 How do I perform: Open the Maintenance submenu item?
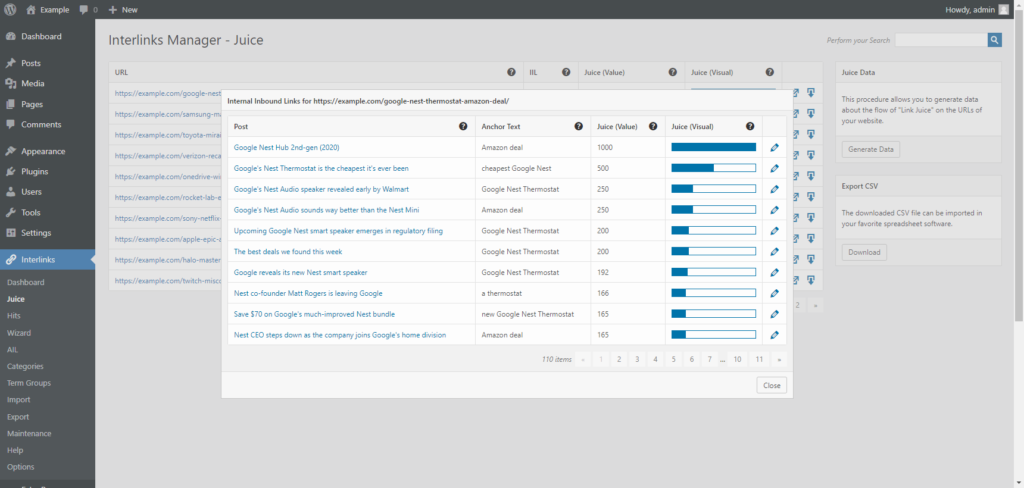click(x=29, y=433)
